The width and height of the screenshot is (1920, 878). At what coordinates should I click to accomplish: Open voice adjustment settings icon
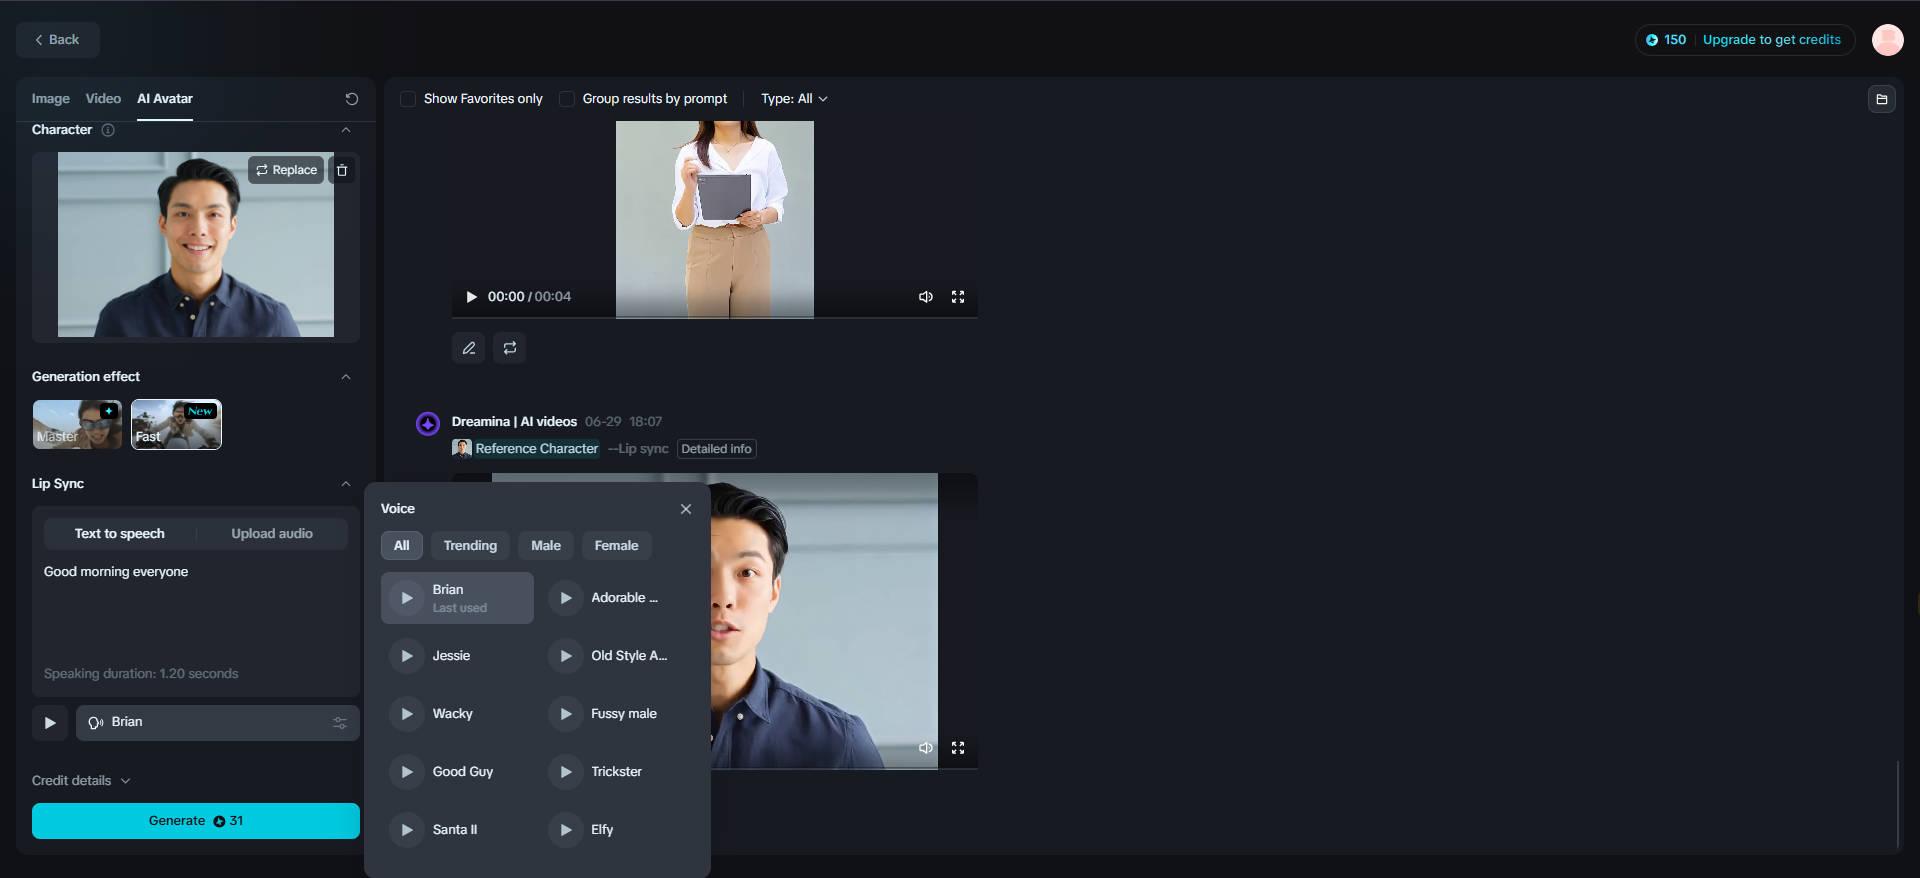(x=340, y=723)
